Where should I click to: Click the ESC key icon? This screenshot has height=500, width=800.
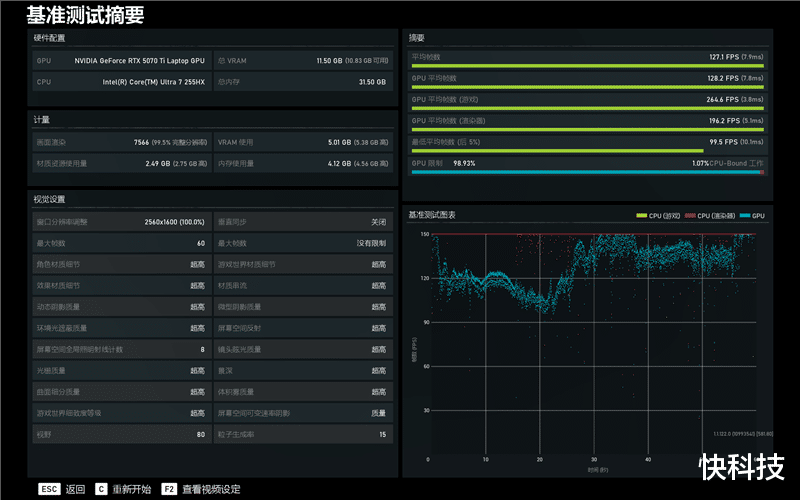click(49, 489)
